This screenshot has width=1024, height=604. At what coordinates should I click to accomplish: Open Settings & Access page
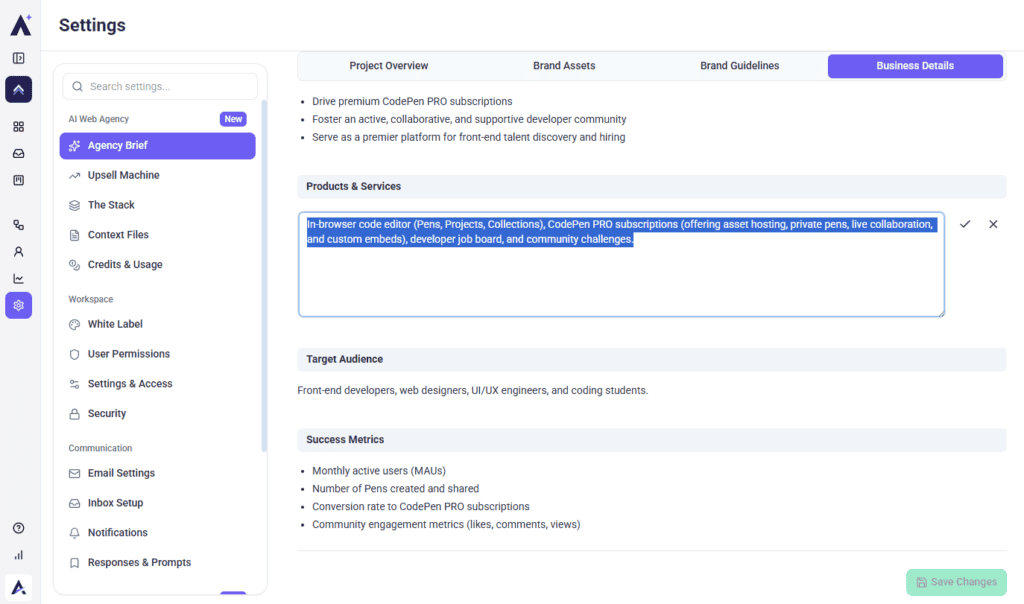[x=157, y=384]
